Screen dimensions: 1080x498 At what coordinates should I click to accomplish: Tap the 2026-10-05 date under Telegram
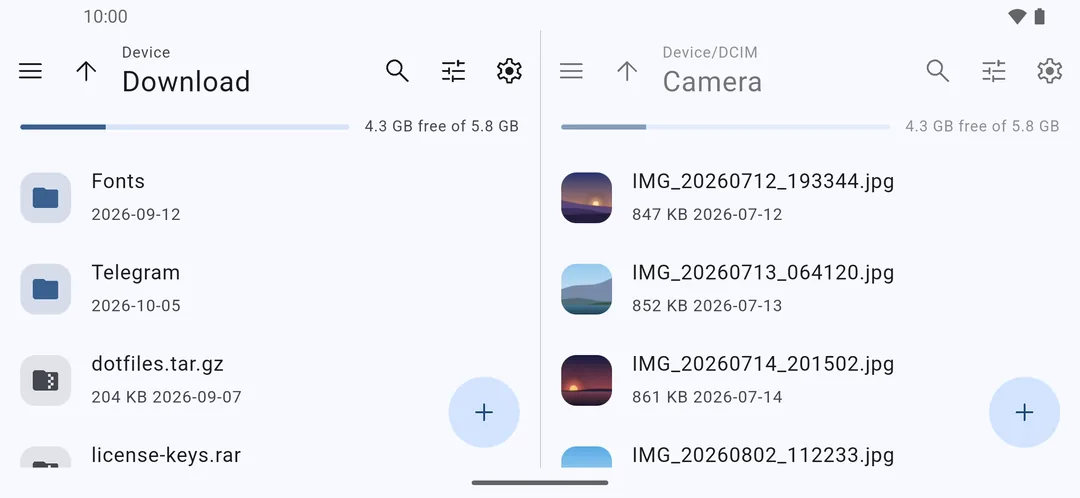[136, 306]
